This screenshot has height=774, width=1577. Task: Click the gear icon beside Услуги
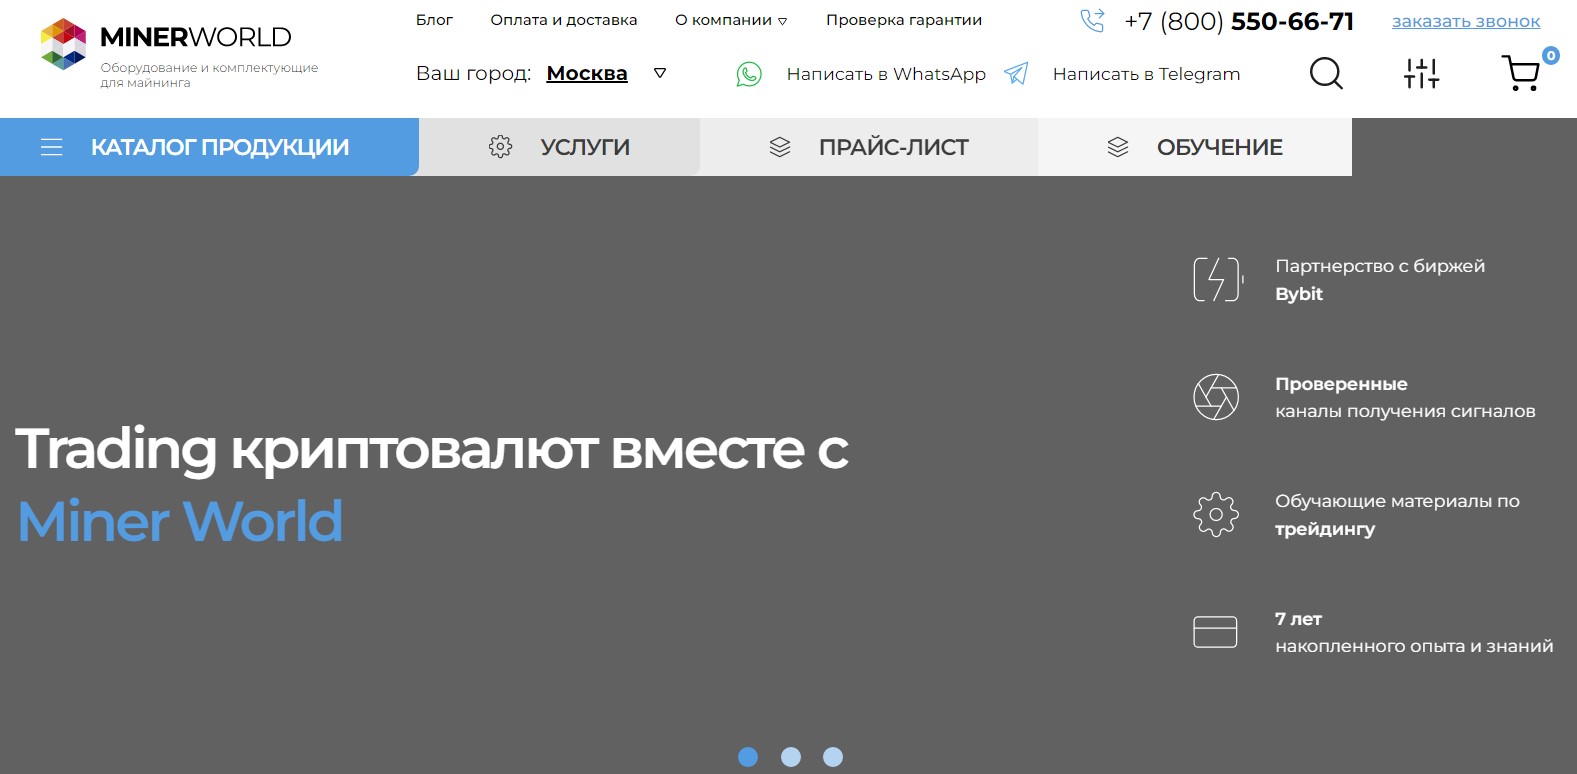tap(500, 147)
